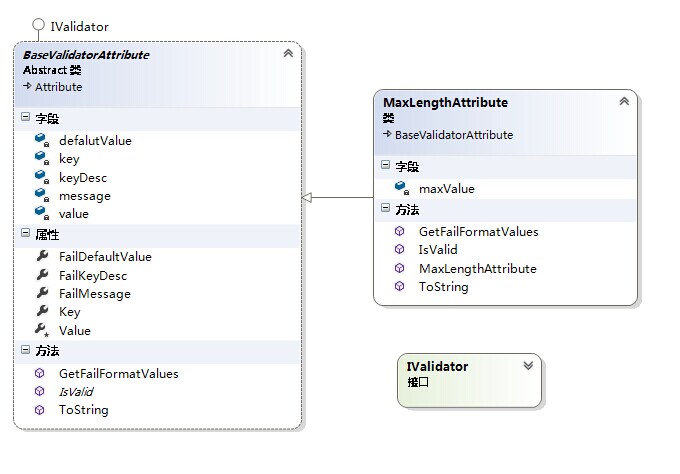Image resolution: width=680 pixels, height=474 pixels.
Task: Click MaxLengthAttribute's ToString method cube icon
Action: (399, 286)
